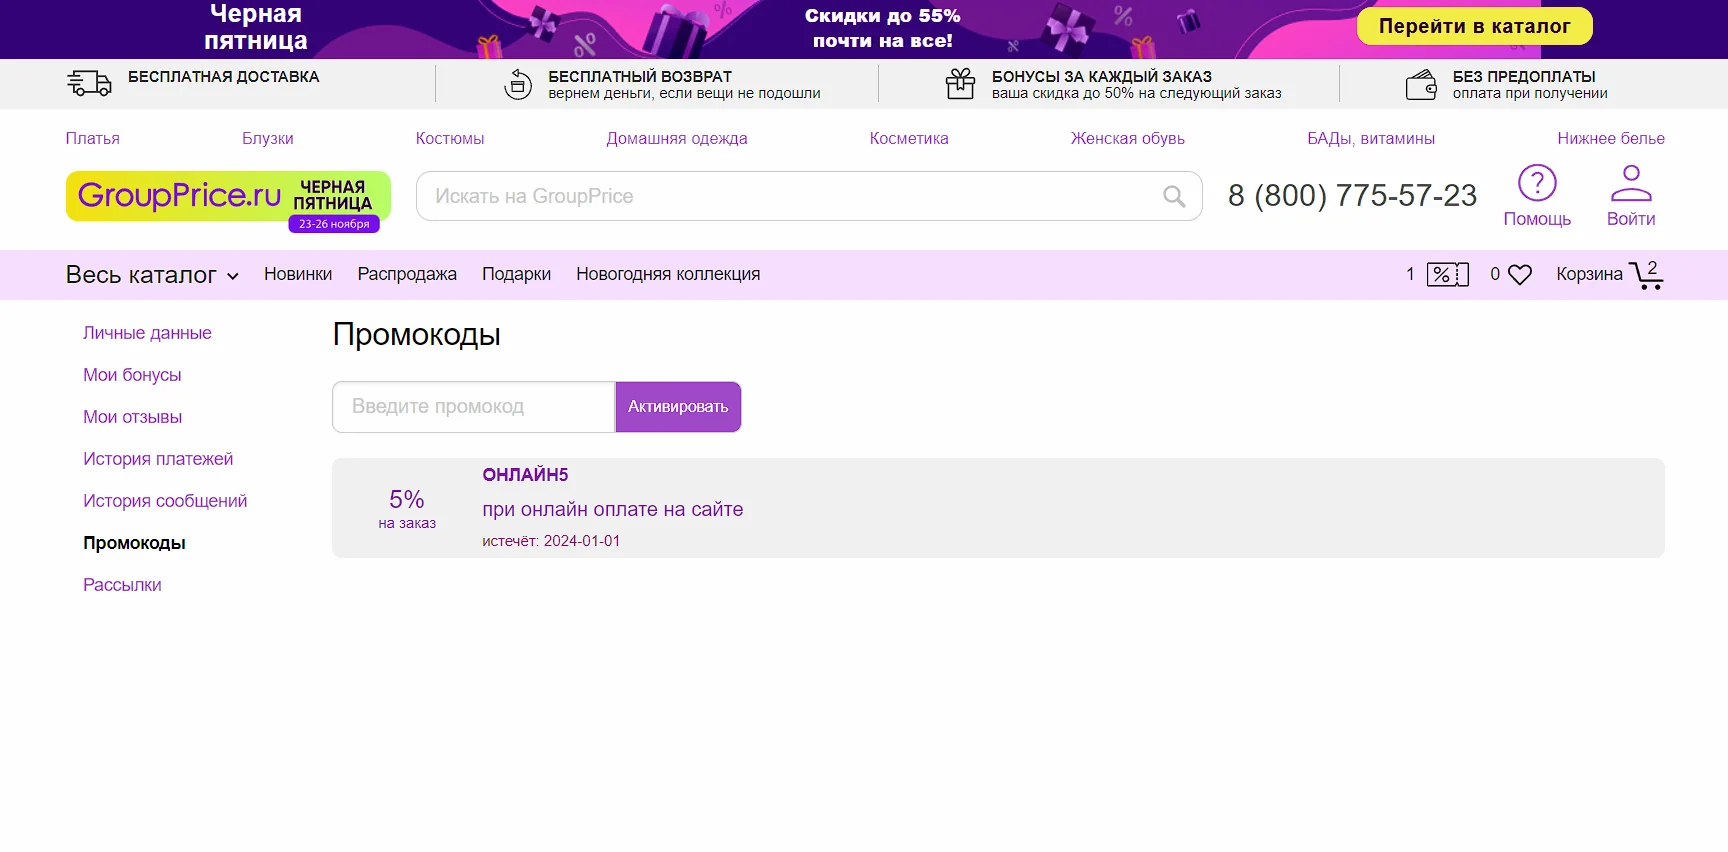Click Перейти в каталог banner button
1728x852 pixels.
pyautogui.click(x=1474, y=27)
